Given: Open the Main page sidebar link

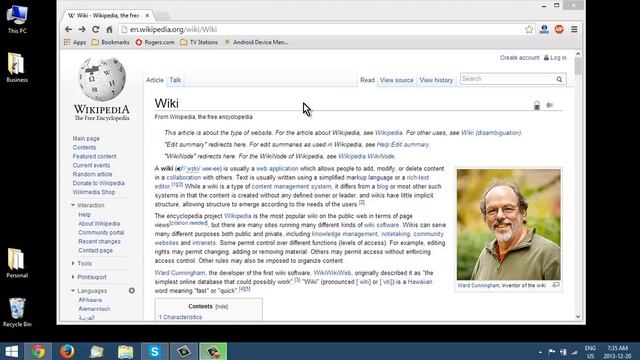Looking at the screenshot, I should [86, 138].
